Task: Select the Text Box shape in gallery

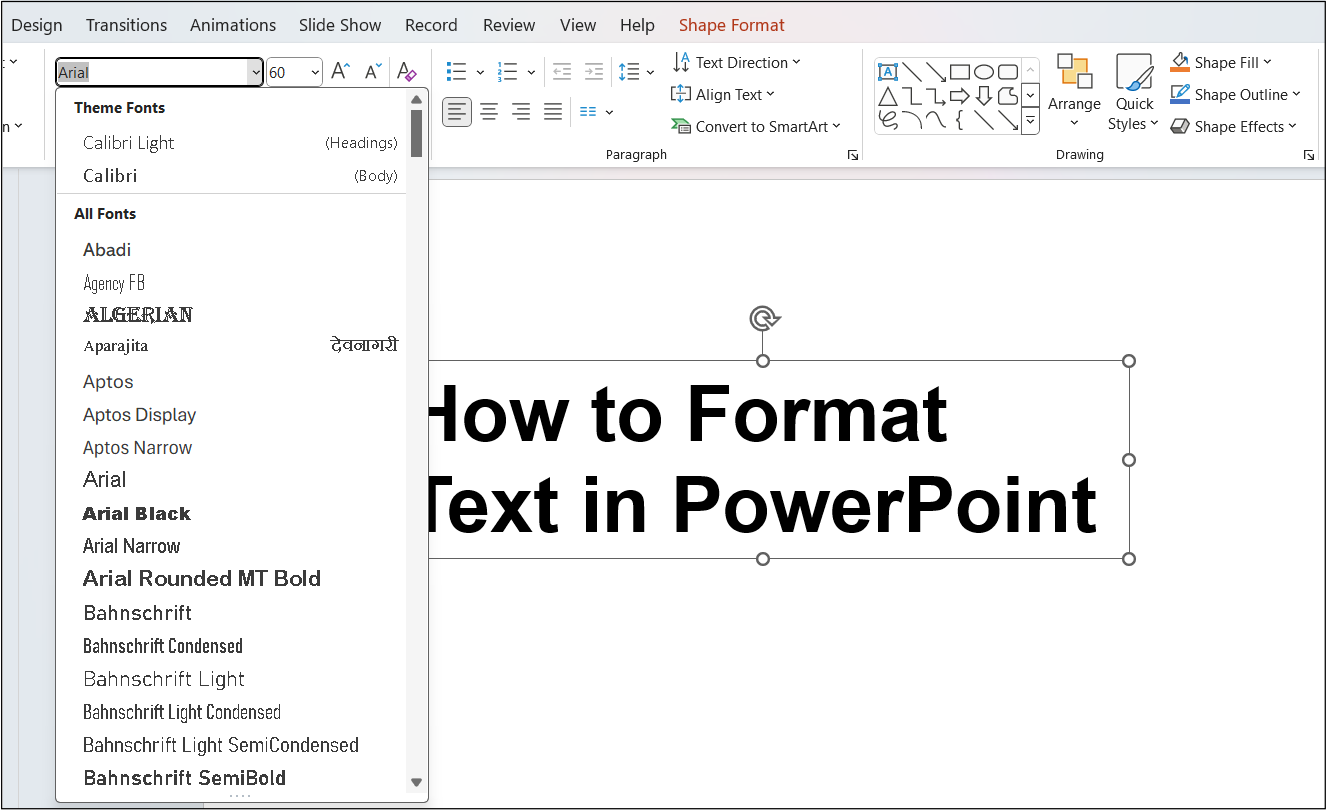Action: (888, 72)
